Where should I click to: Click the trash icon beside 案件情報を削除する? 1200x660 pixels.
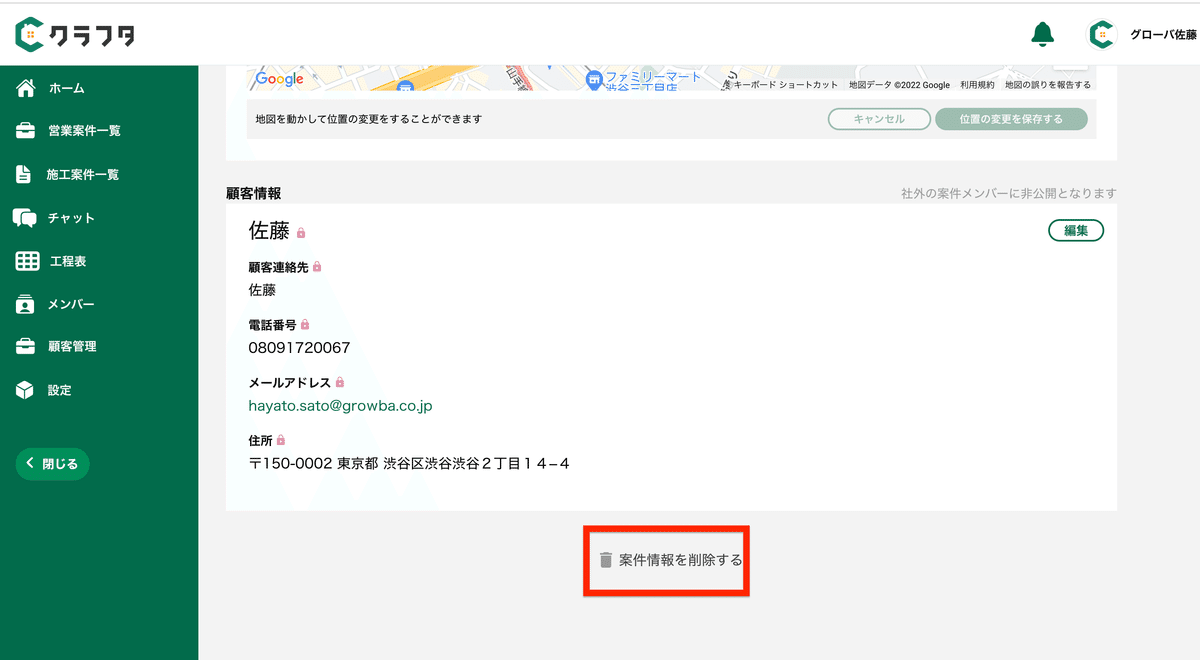605,560
